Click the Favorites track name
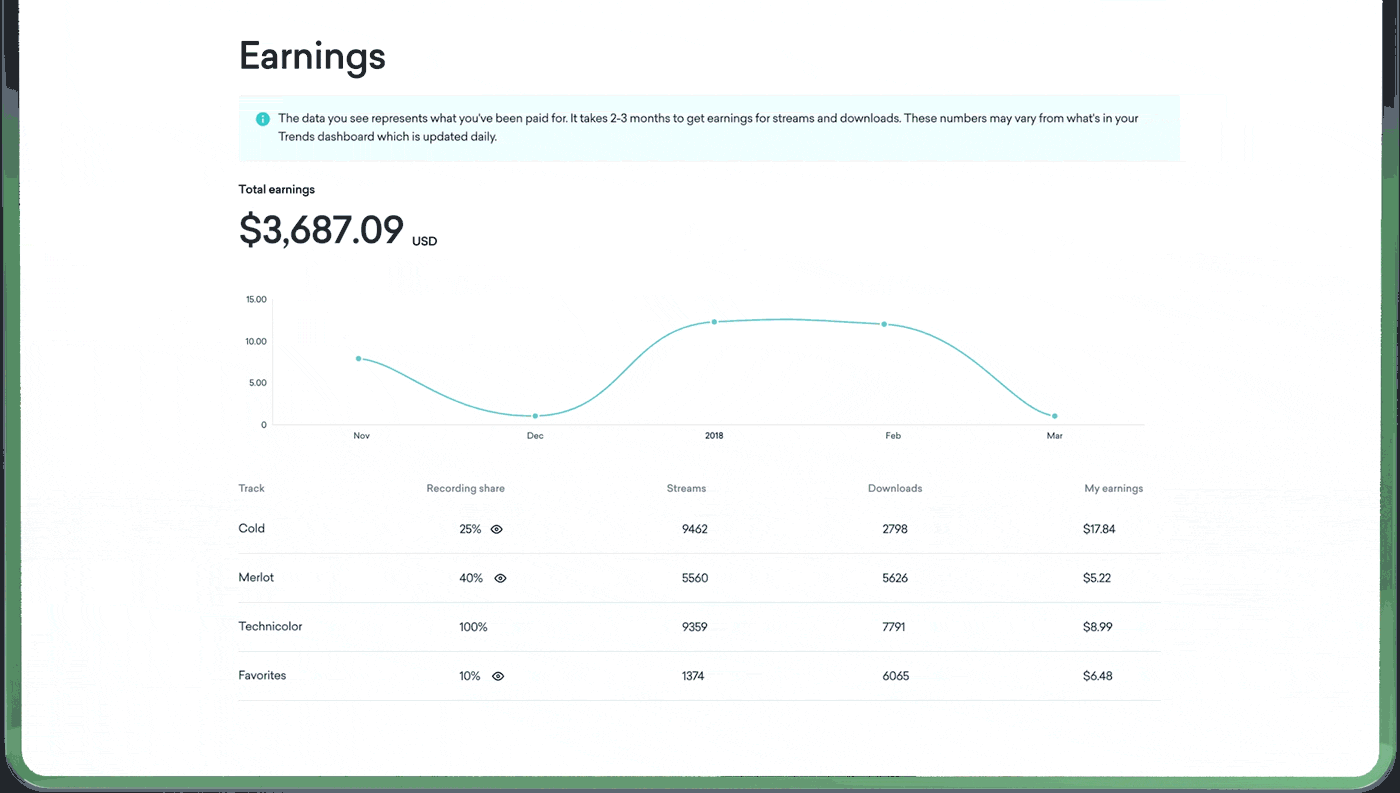Viewport: 1400px width, 793px height. tap(262, 675)
